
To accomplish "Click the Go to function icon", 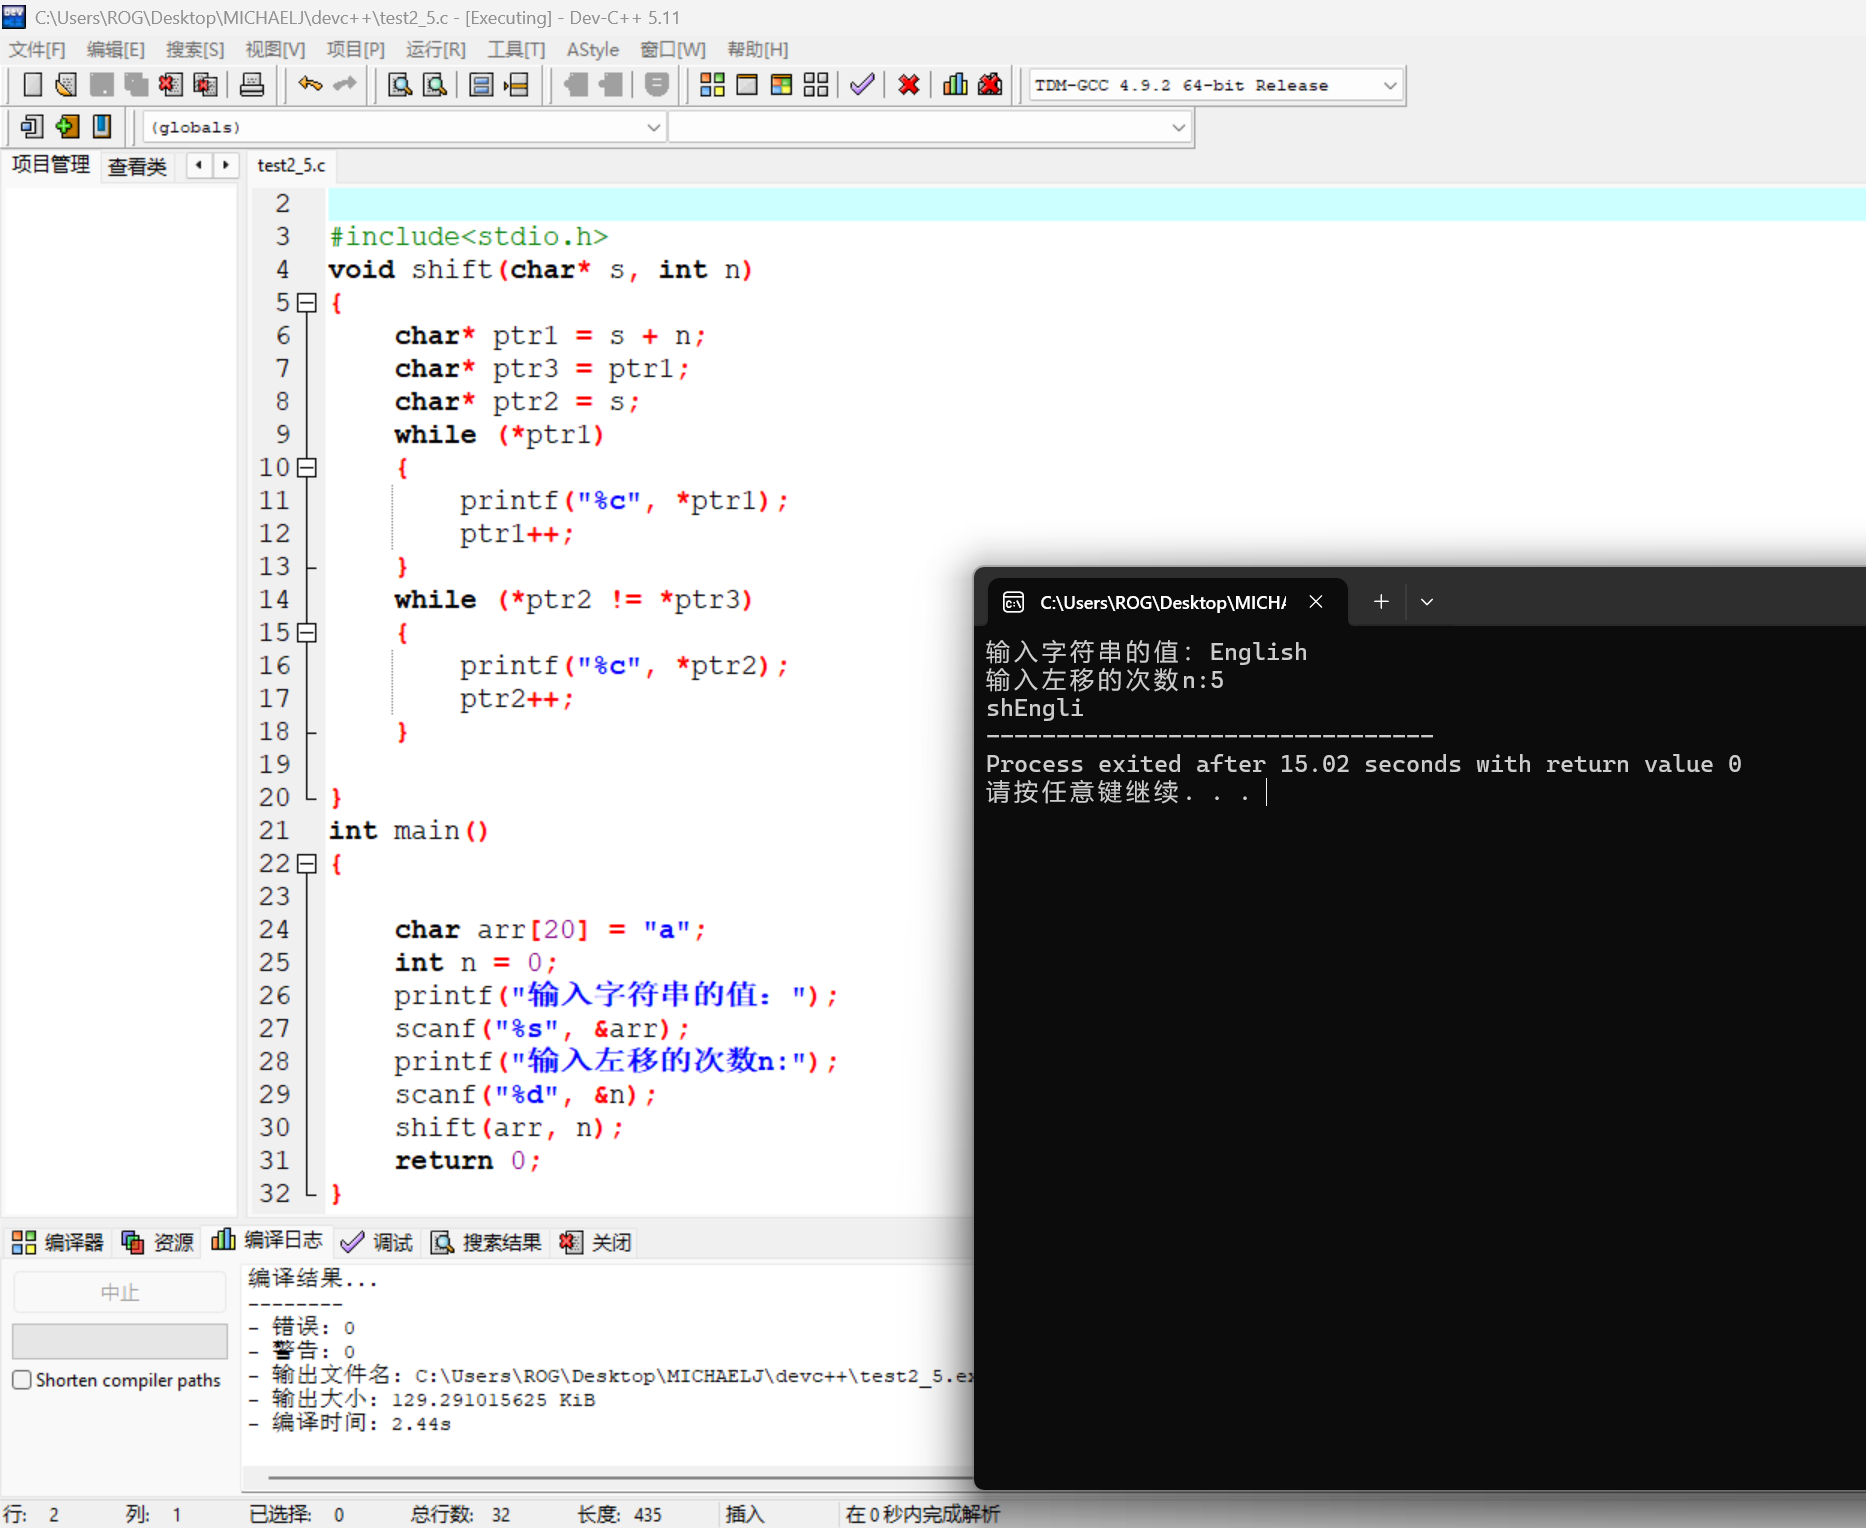I will coord(481,85).
